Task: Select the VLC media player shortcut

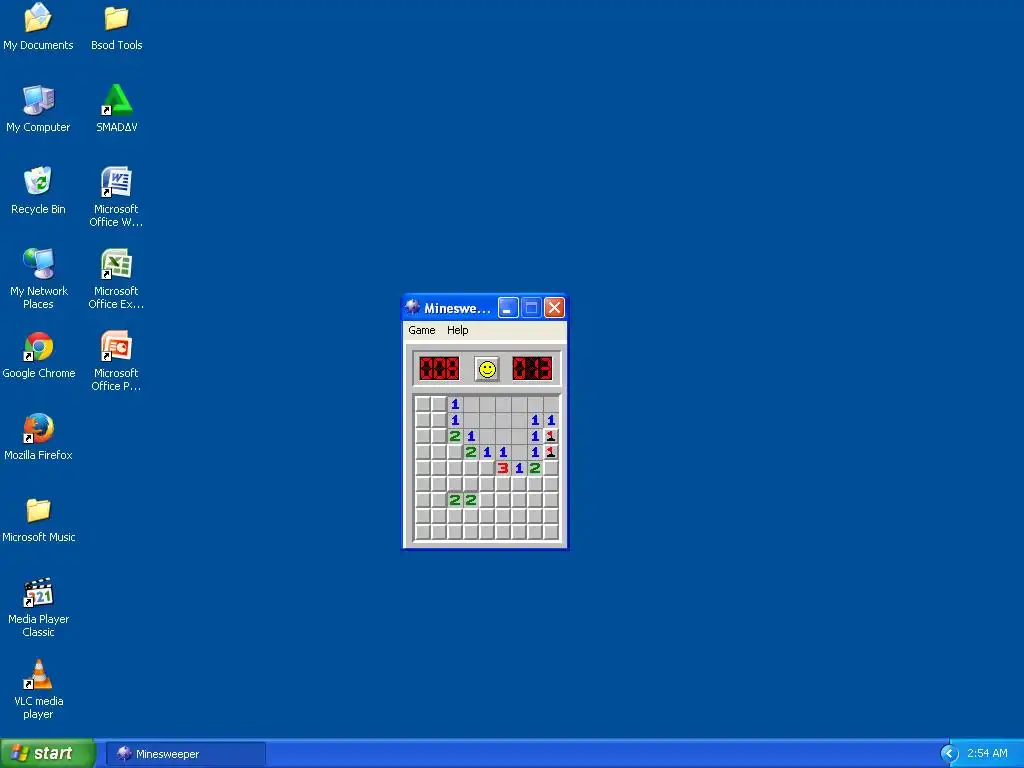Action: point(38,689)
